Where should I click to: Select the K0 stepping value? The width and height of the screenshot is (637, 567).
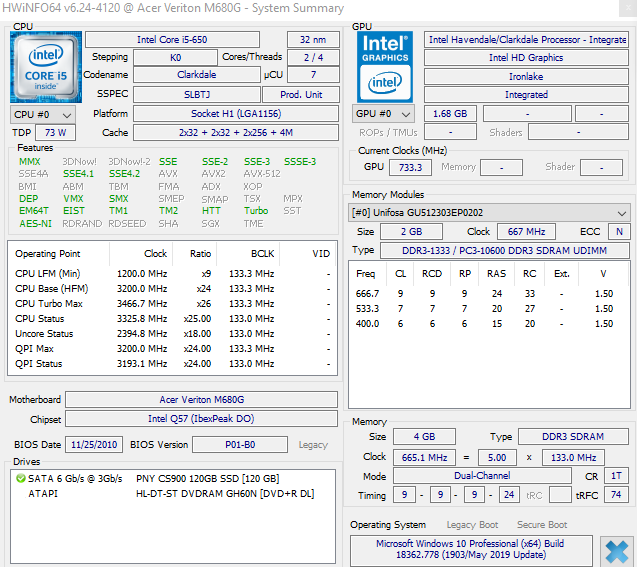coord(176,58)
